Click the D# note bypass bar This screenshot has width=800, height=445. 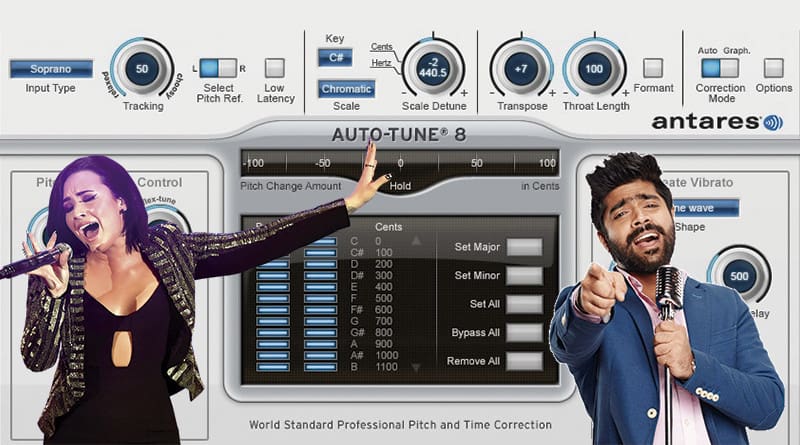[x=273, y=276]
